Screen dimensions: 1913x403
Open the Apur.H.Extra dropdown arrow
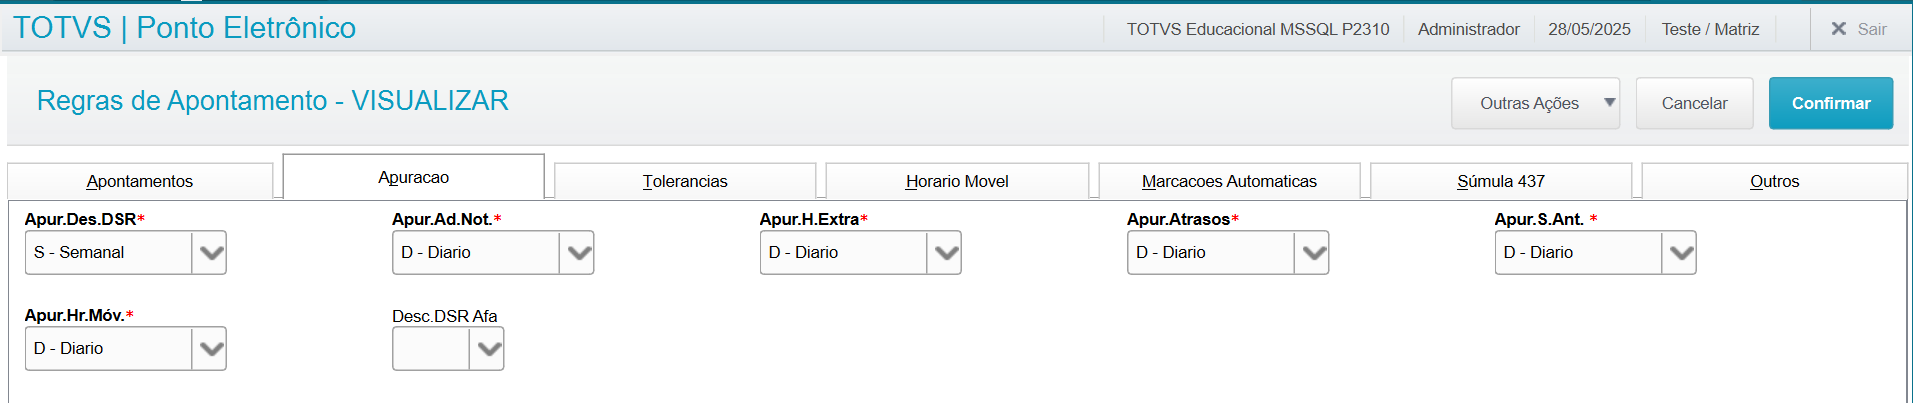(x=945, y=253)
